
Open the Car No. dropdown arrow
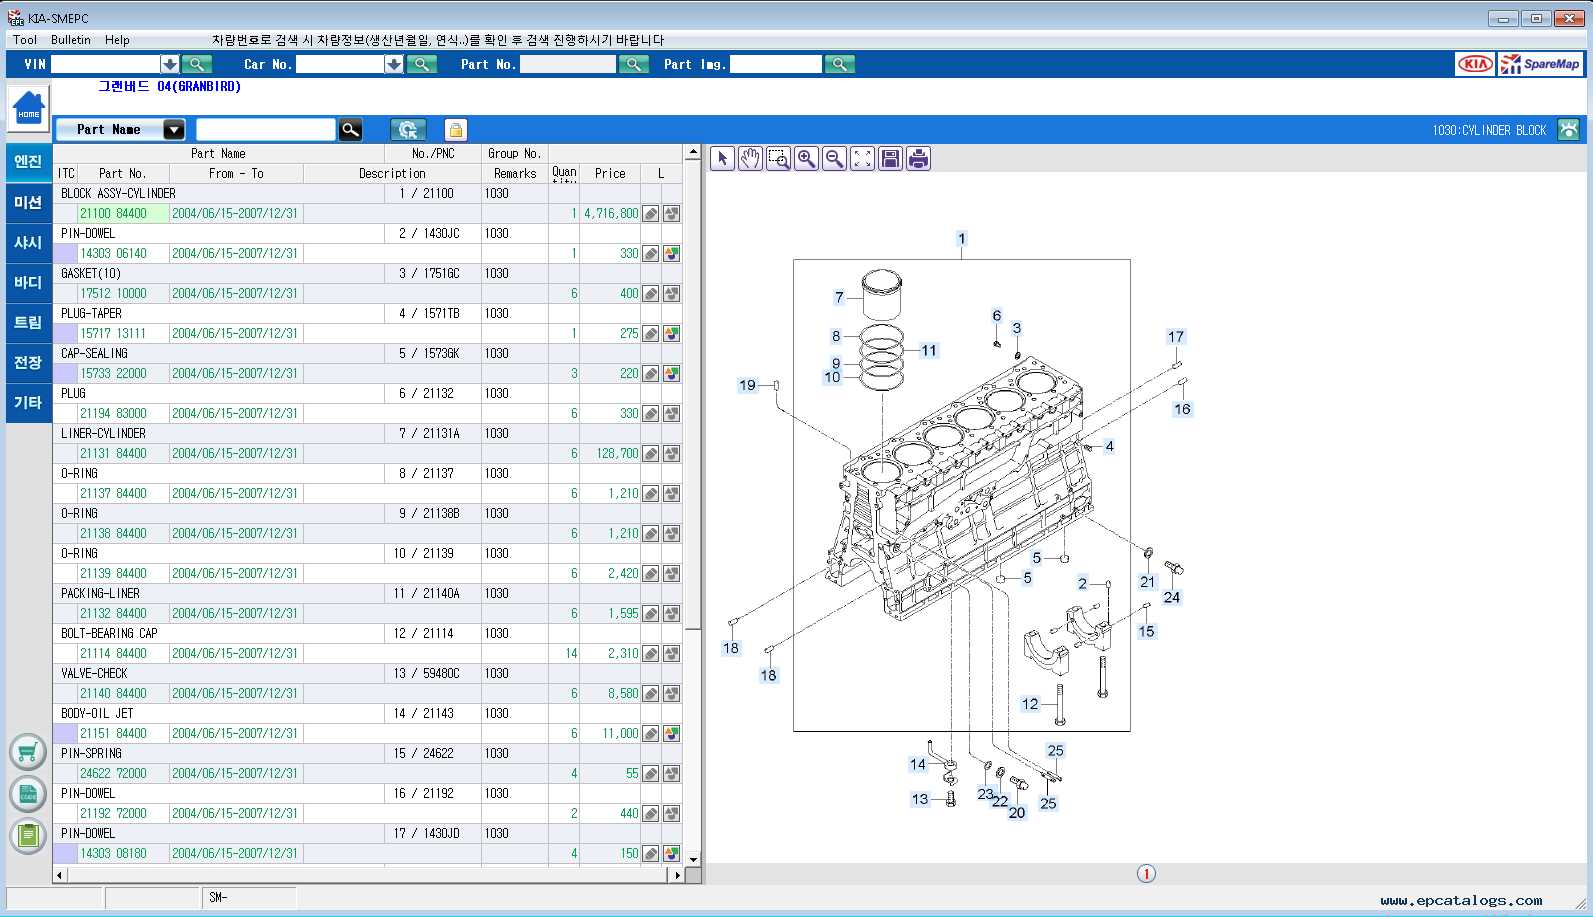tap(394, 64)
